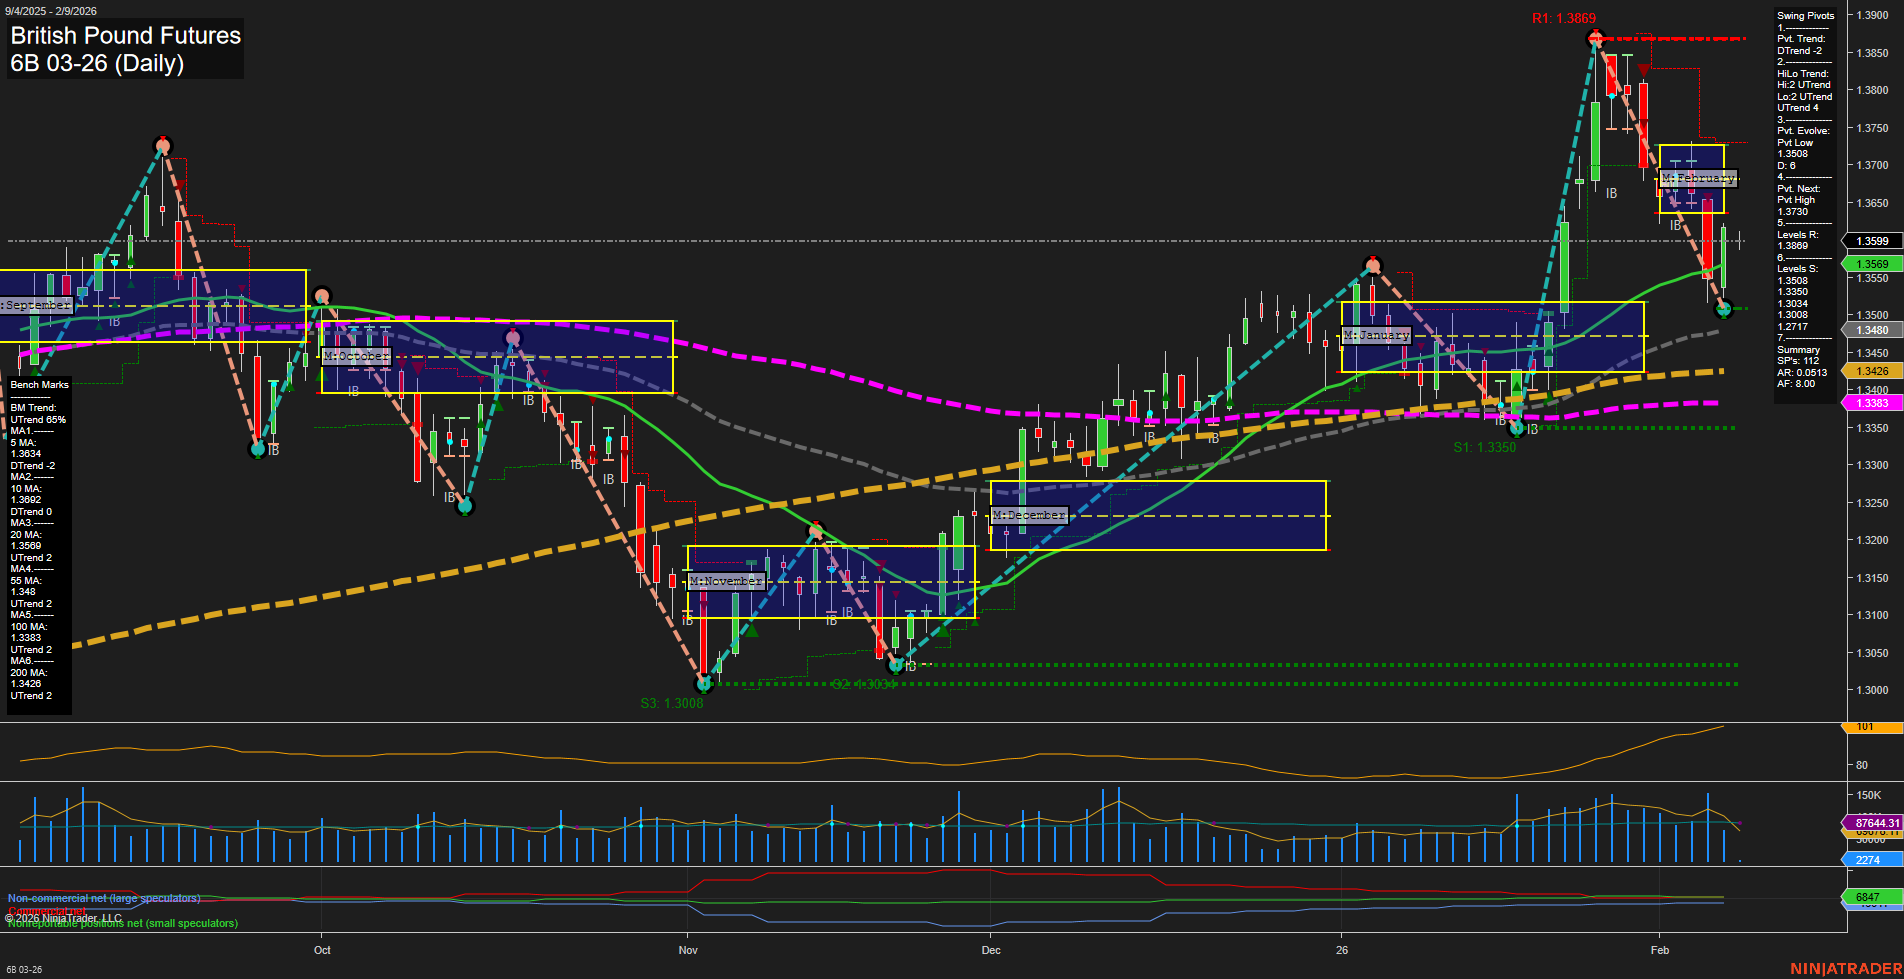1904x979 pixels.
Task: Collapse the Swing Pivots summary panel
Action: coord(1805,15)
